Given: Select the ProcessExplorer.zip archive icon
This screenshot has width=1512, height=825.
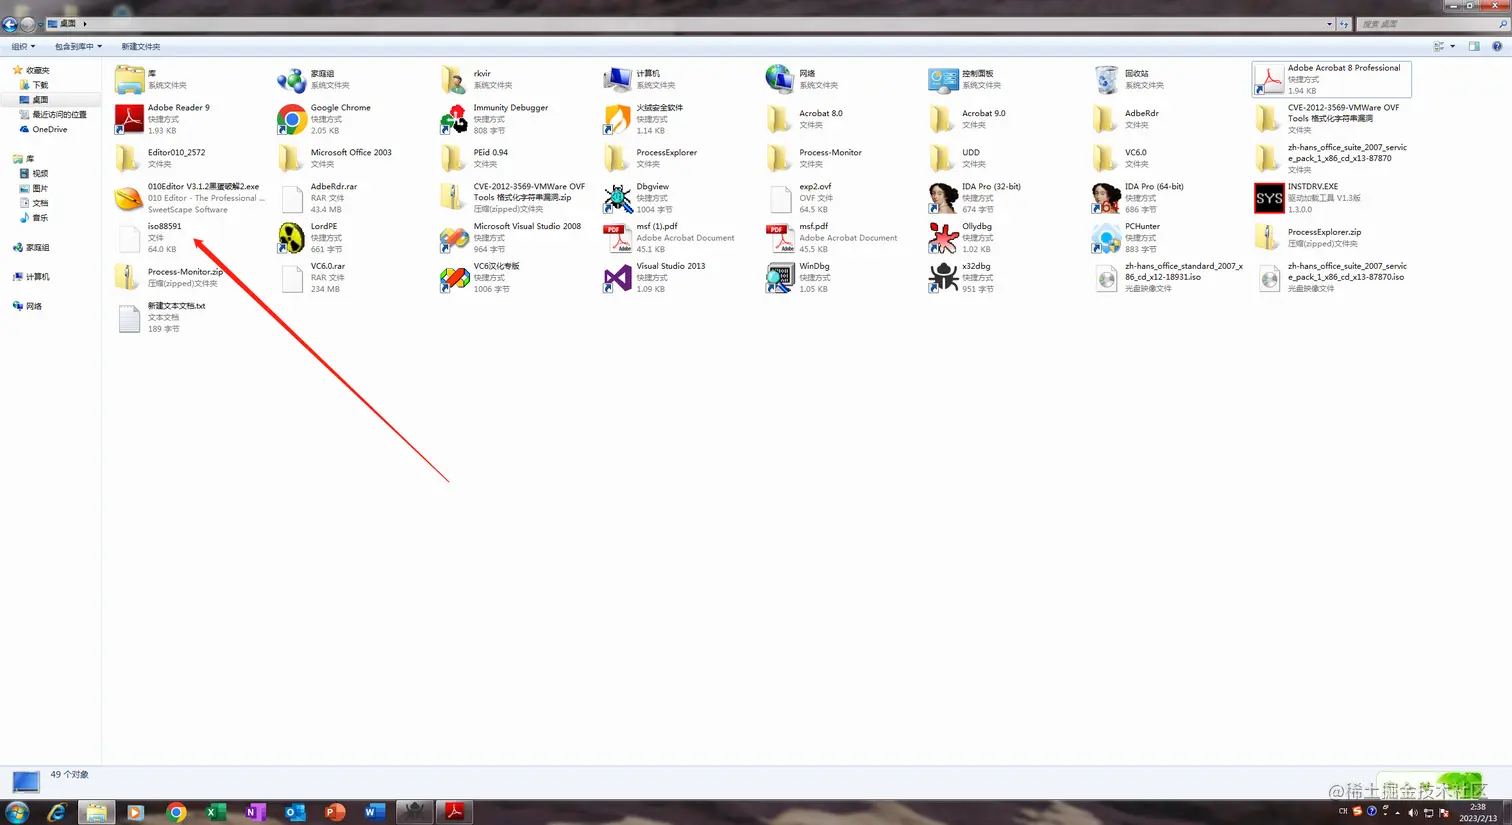Looking at the screenshot, I should tap(1269, 238).
